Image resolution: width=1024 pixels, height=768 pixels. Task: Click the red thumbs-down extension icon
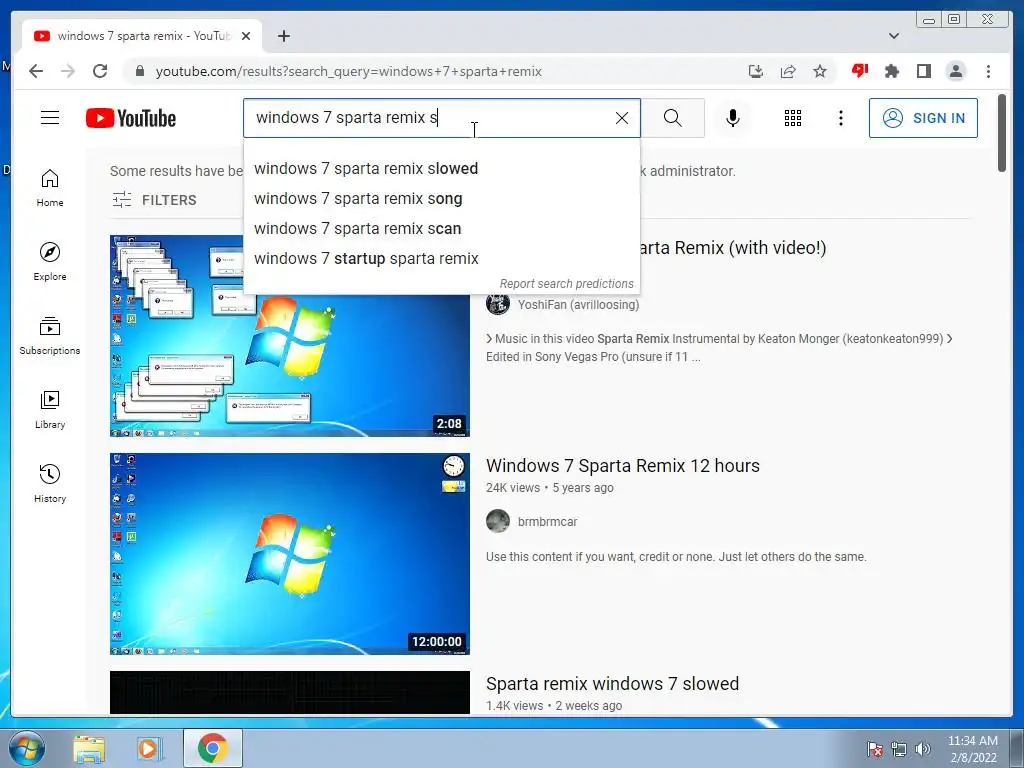point(859,71)
